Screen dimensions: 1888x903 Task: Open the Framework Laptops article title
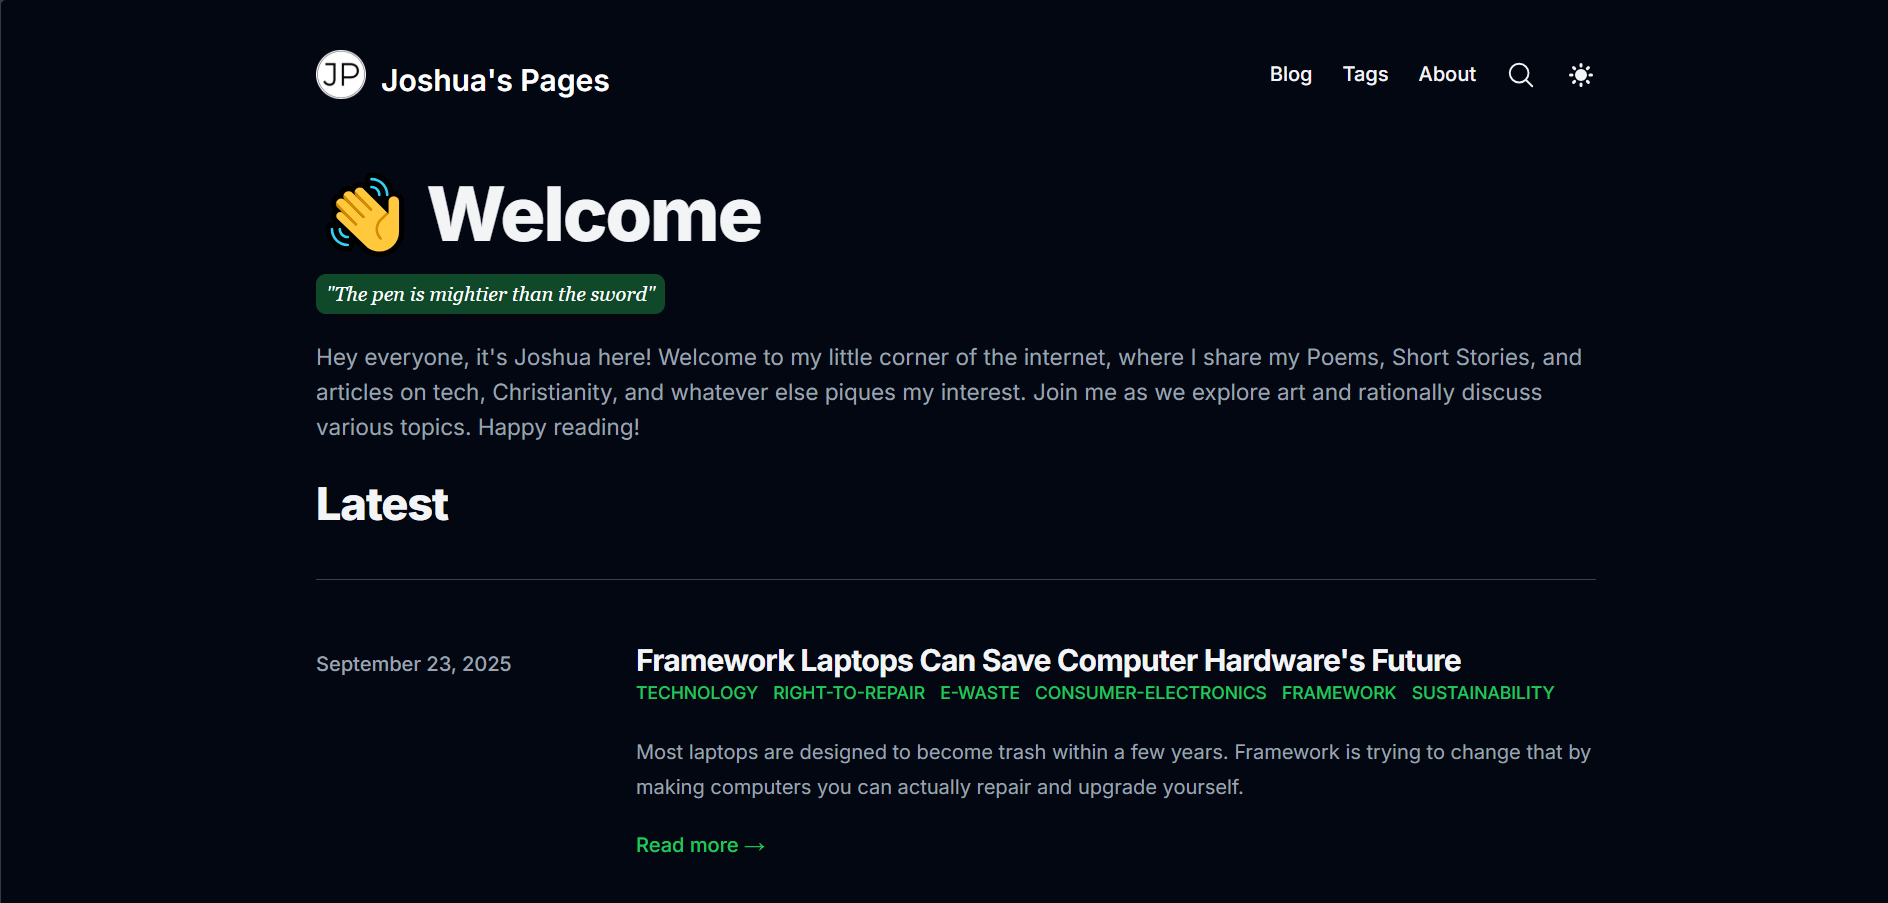pyautogui.click(x=1048, y=661)
